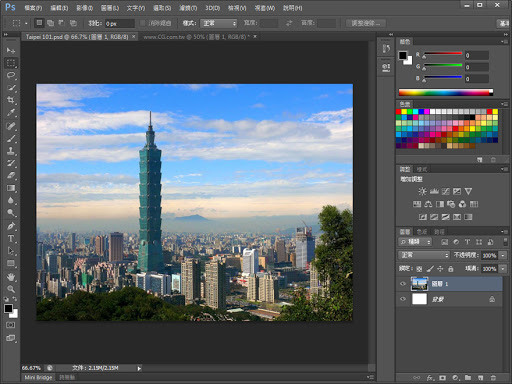Select the Spot Healing Brush tool
The width and height of the screenshot is (512, 384).
11,126
